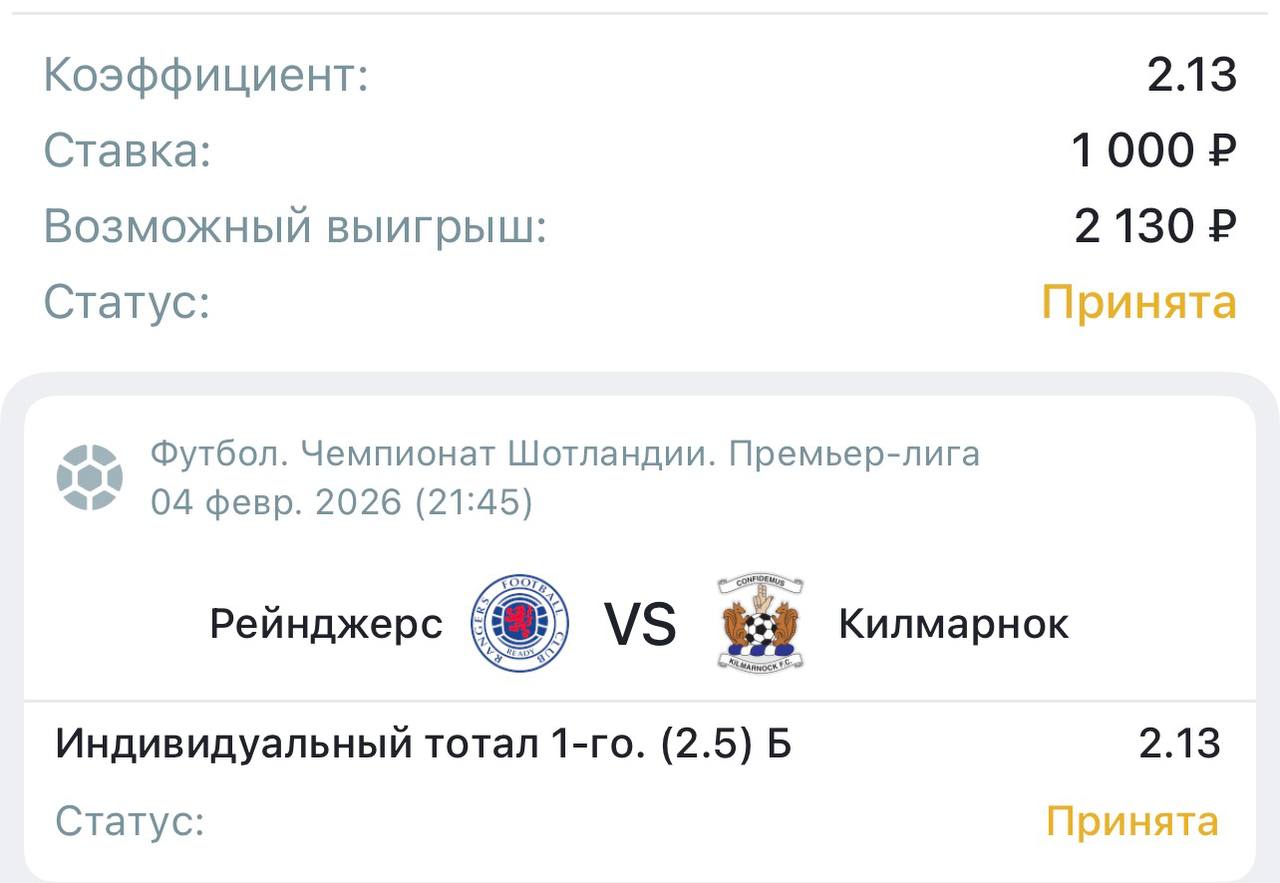Click the top Статус label

coord(127,302)
